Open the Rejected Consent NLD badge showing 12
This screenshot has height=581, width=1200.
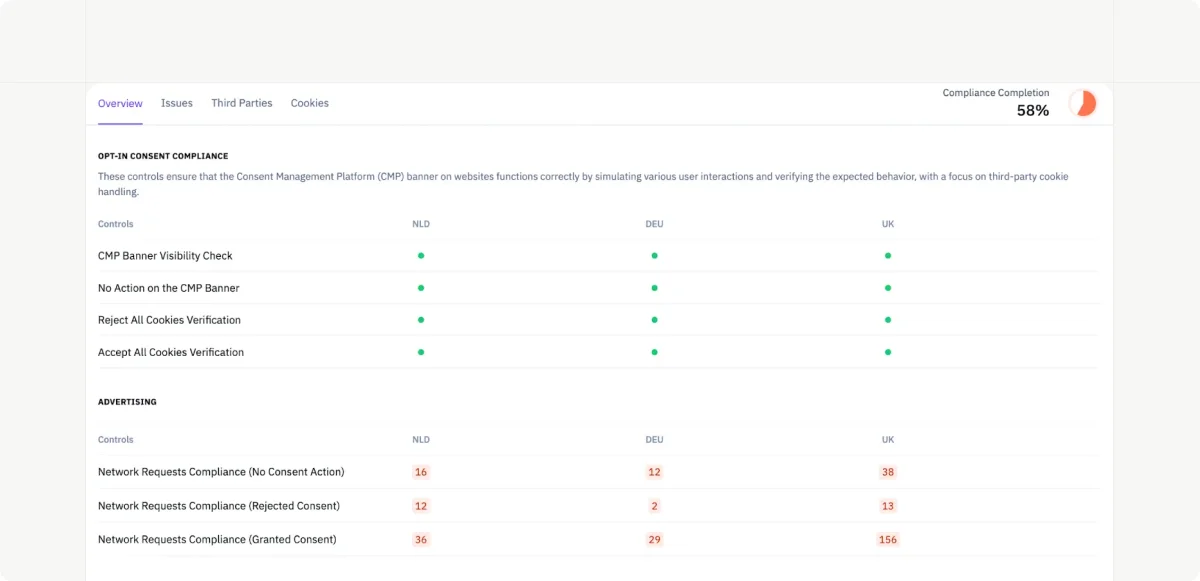pyautogui.click(x=421, y=506)
